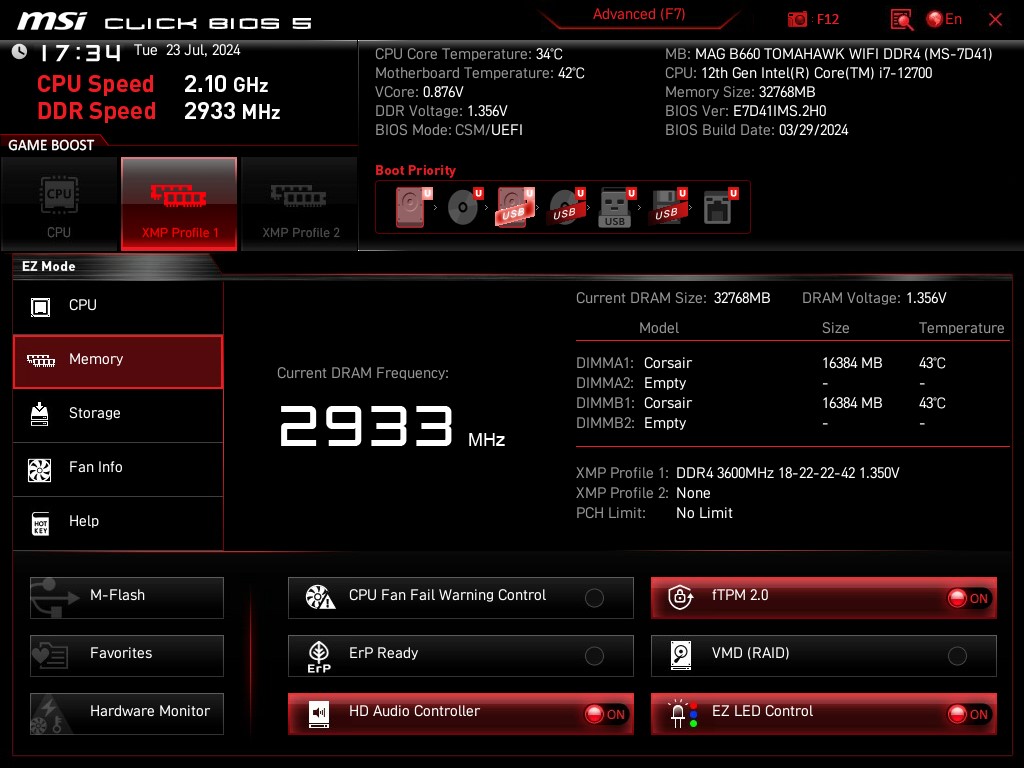Click the HD Audio speaker icon
Viewport: 1024px width, 768px height.
(x=319, y=714)
